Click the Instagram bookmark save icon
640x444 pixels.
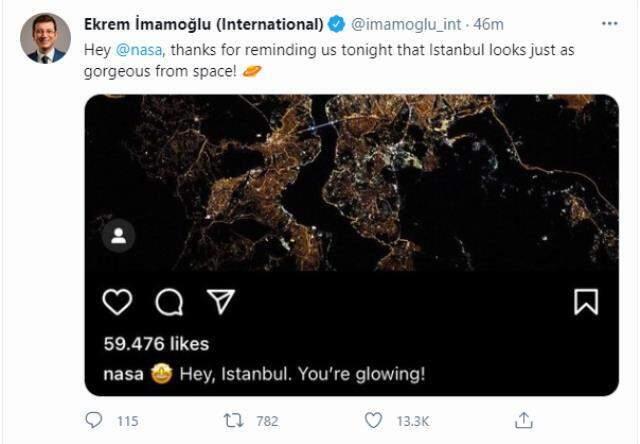click(585, 301)
